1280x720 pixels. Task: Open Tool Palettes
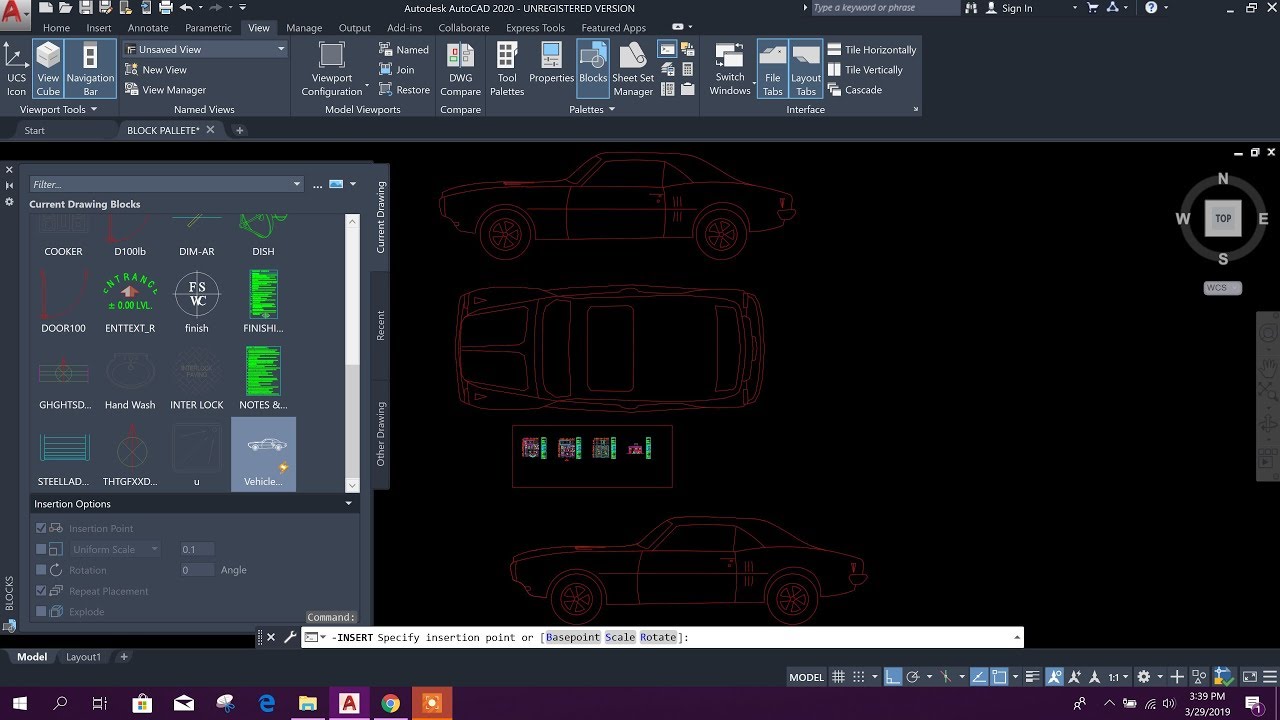507,69
